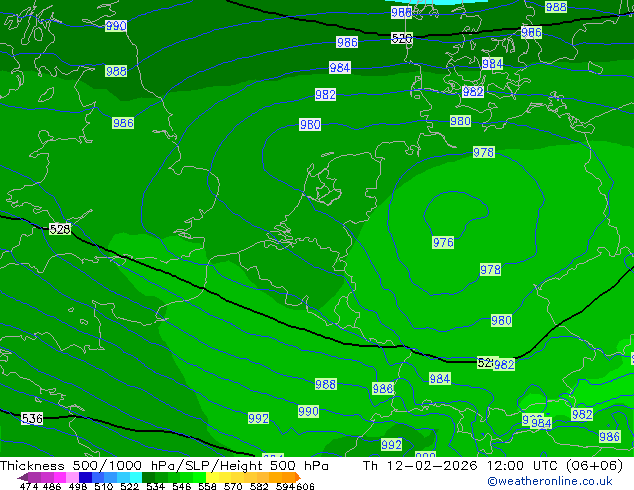The height and width of the screenshot is (490, 634).
Task: Pick the brightest green swatch before yellow
Action: 199,477
